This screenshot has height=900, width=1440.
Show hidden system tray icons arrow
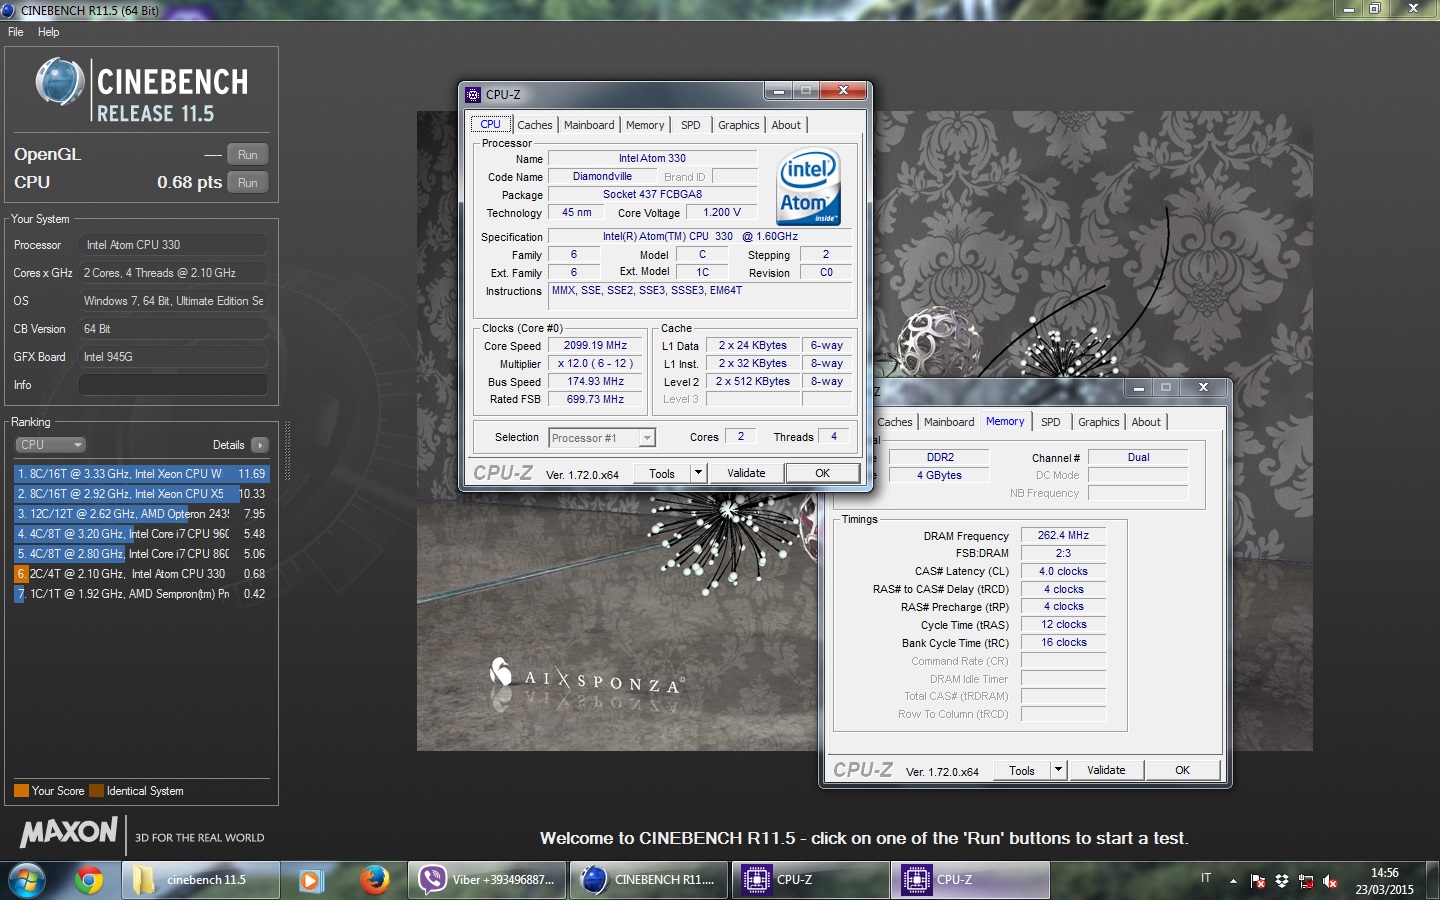pyautogui.click(x=1233, y=881)
